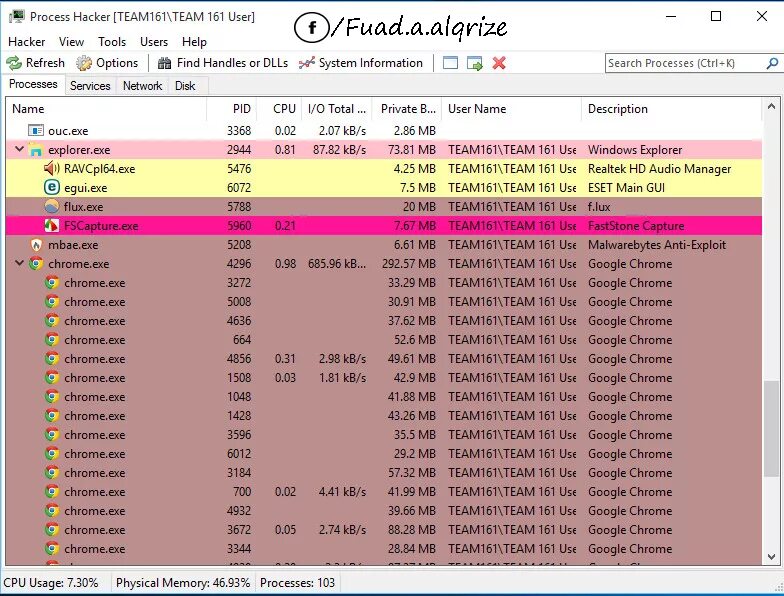Click Chrome icon of PID 5008
The image size is (784, 596).
click(x=52, y=302)
